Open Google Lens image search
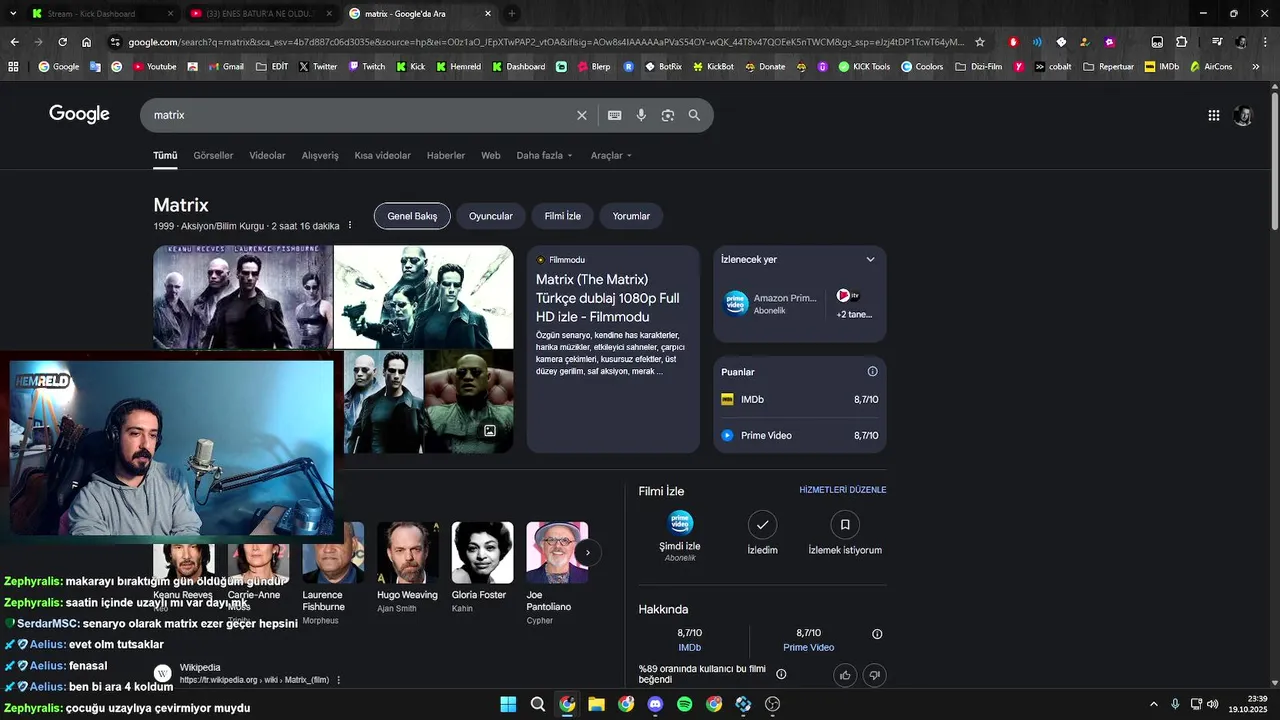The width and height of the screenshot is (1280, 720). pos(668,115)
